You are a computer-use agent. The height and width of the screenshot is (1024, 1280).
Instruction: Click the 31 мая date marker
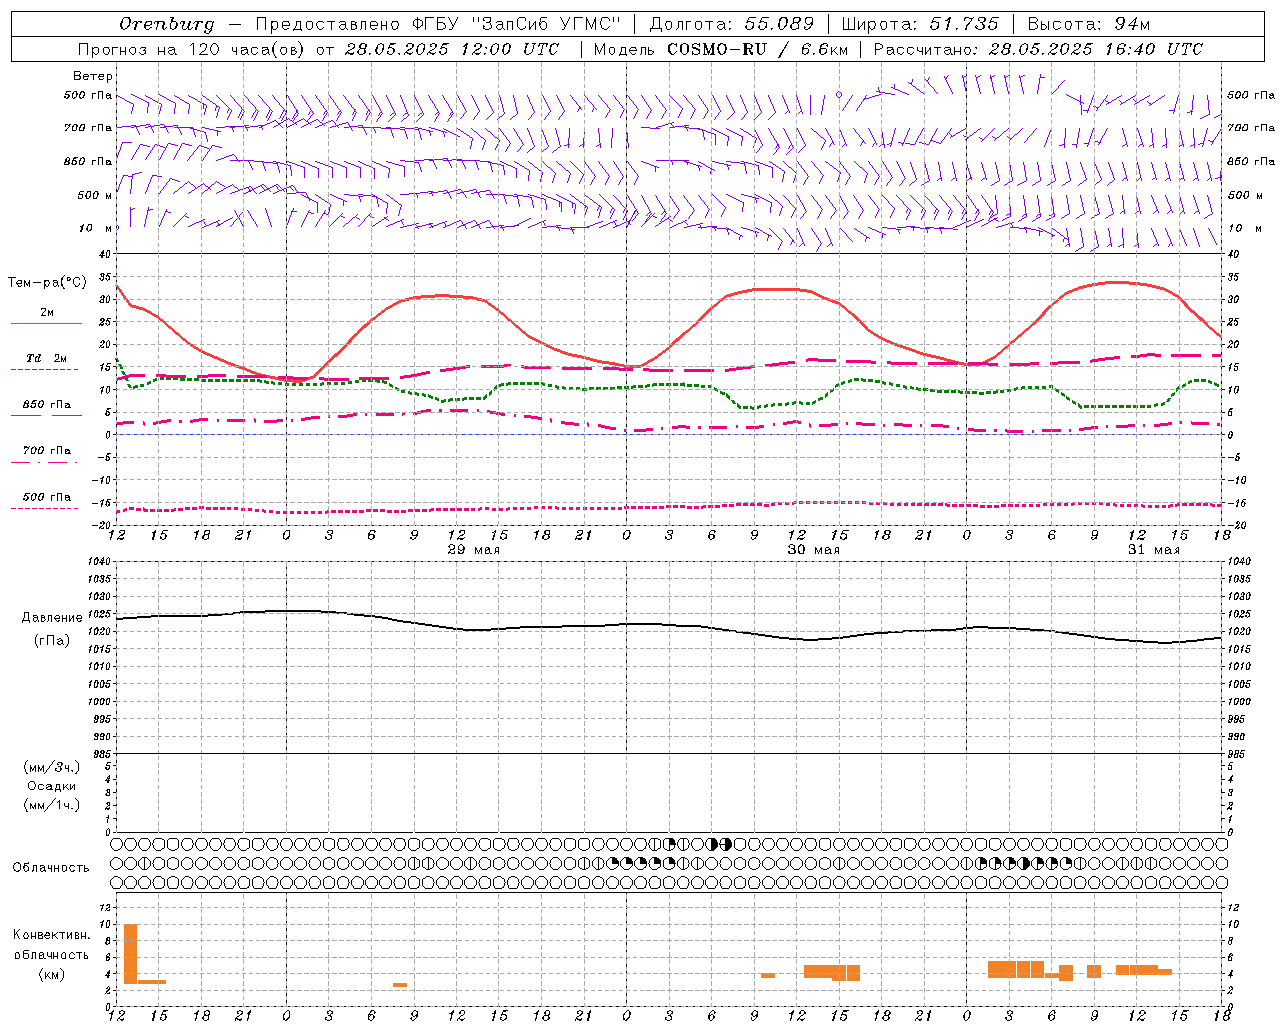pyautogui.click(x=1154, y=550)
